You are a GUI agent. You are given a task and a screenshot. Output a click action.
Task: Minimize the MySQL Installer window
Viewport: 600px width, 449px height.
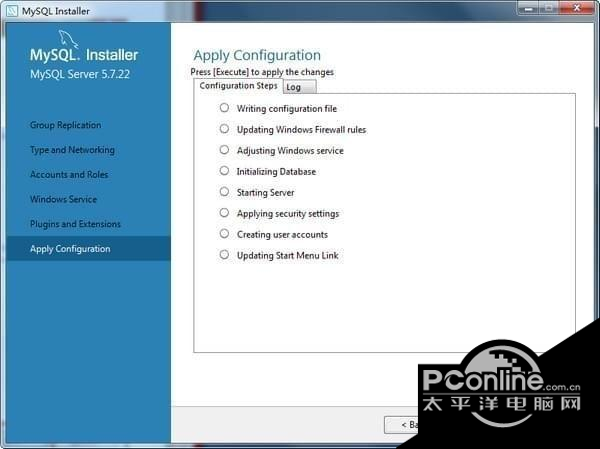click(x=530, y=8)
